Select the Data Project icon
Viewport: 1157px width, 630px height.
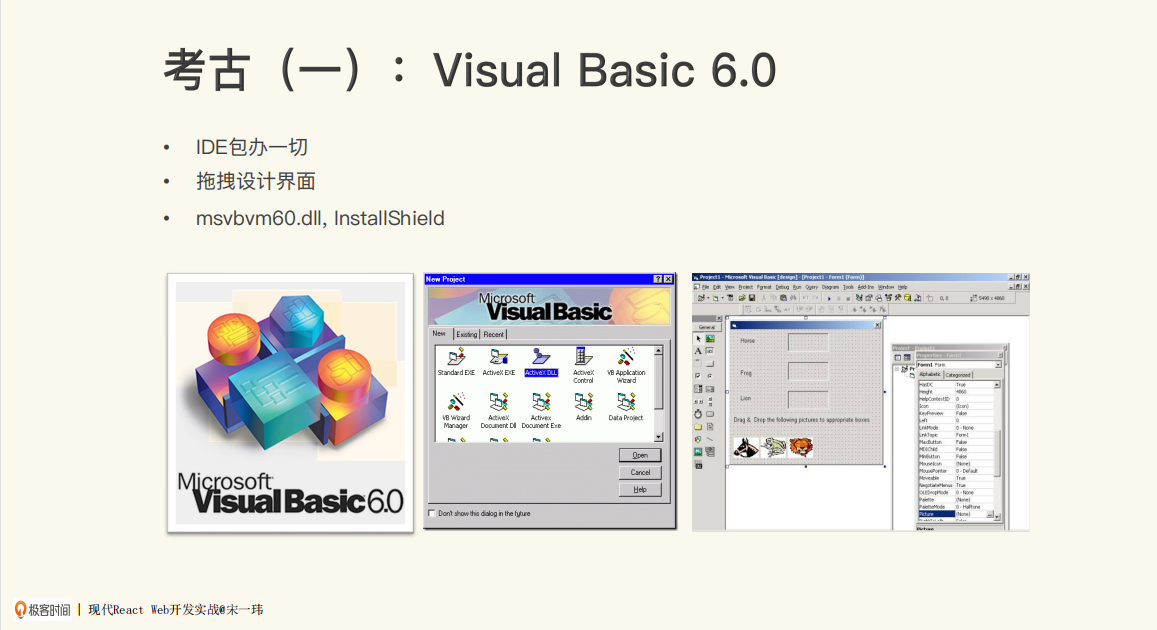point(626,406)
